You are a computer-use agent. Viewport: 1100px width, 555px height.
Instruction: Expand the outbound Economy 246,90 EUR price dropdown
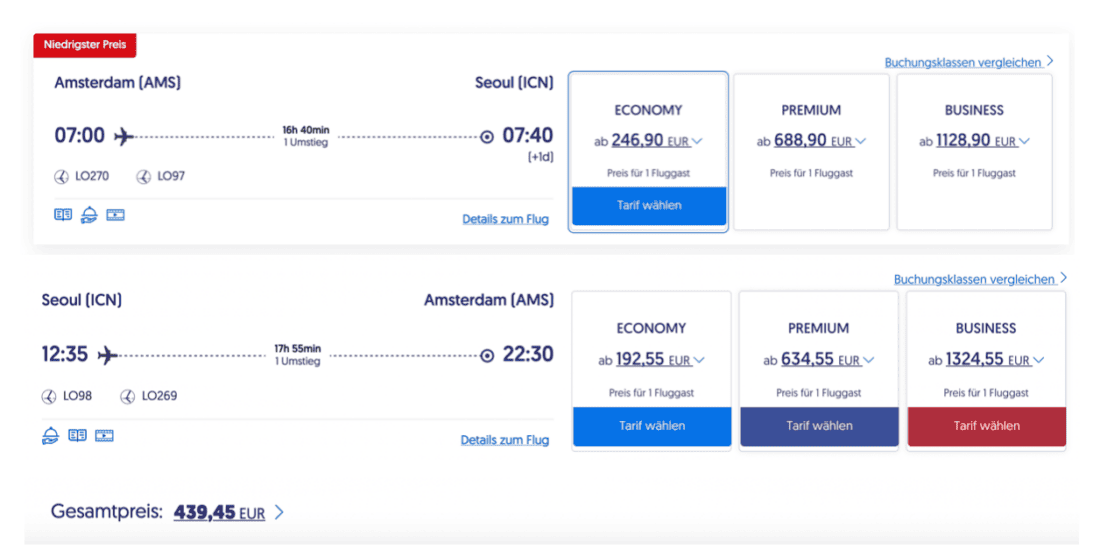[x=697, y=142]
